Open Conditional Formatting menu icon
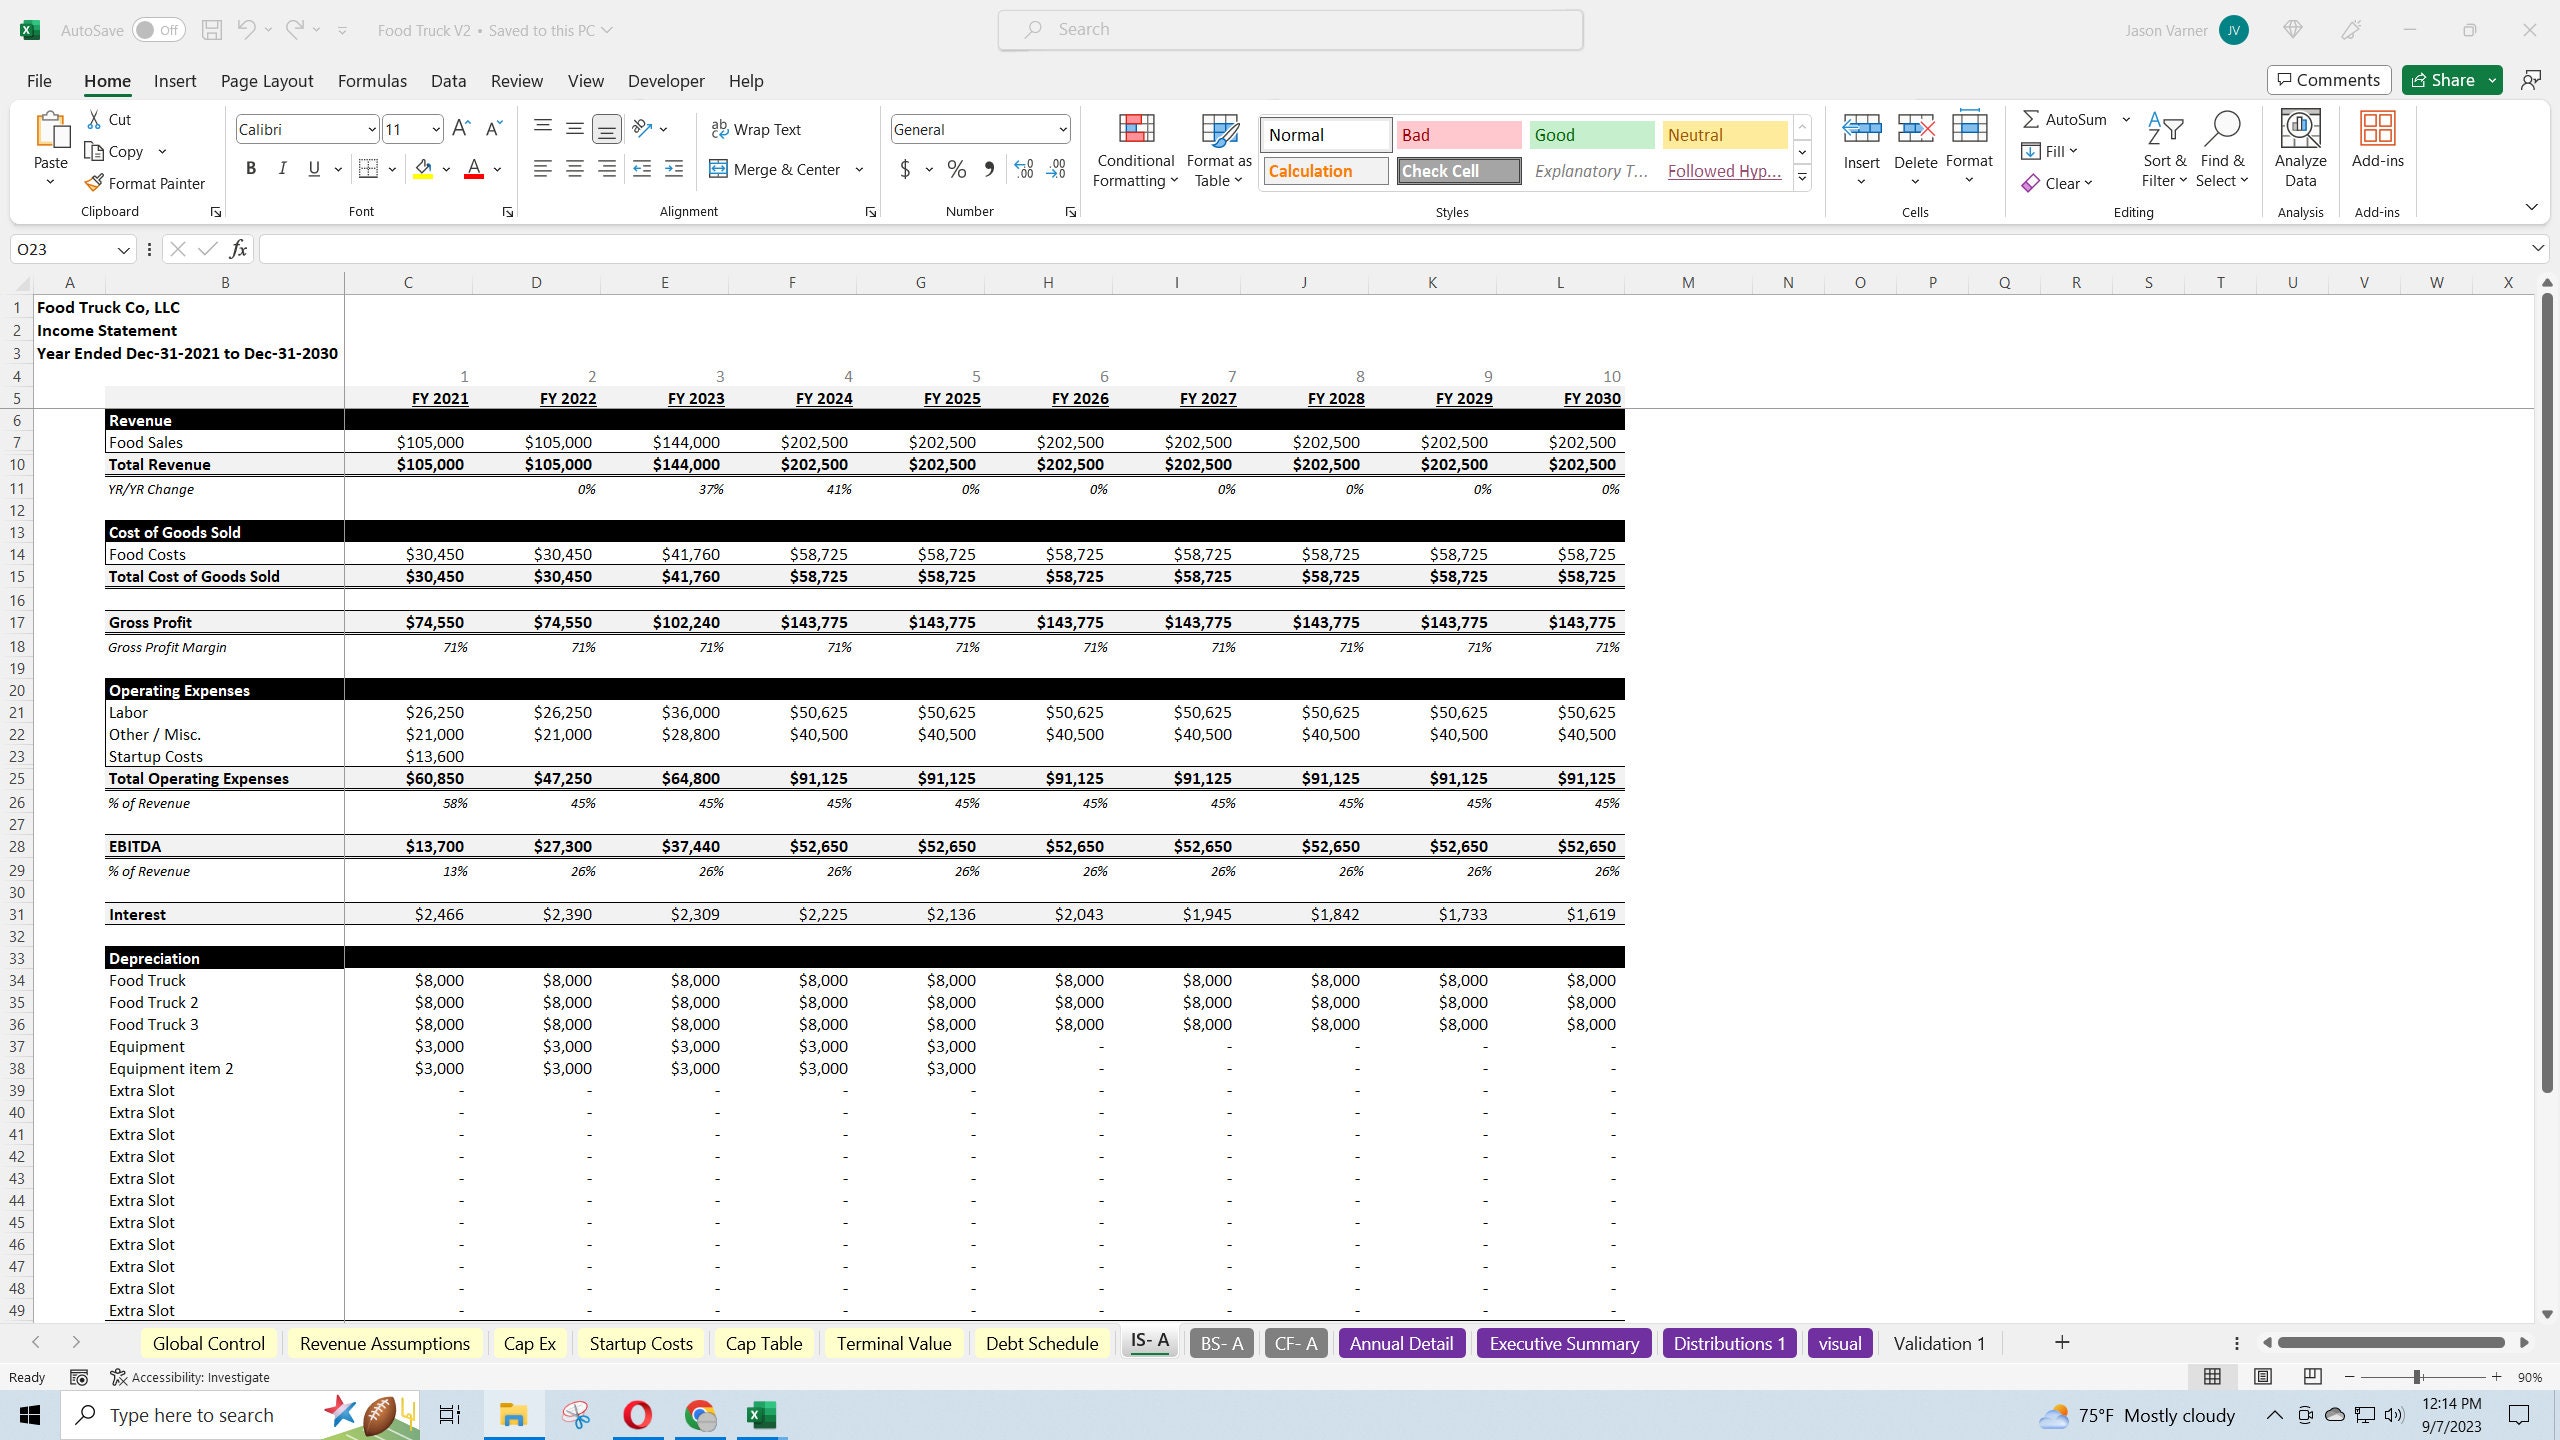 pyautogui.click(x=1135, y=129)
